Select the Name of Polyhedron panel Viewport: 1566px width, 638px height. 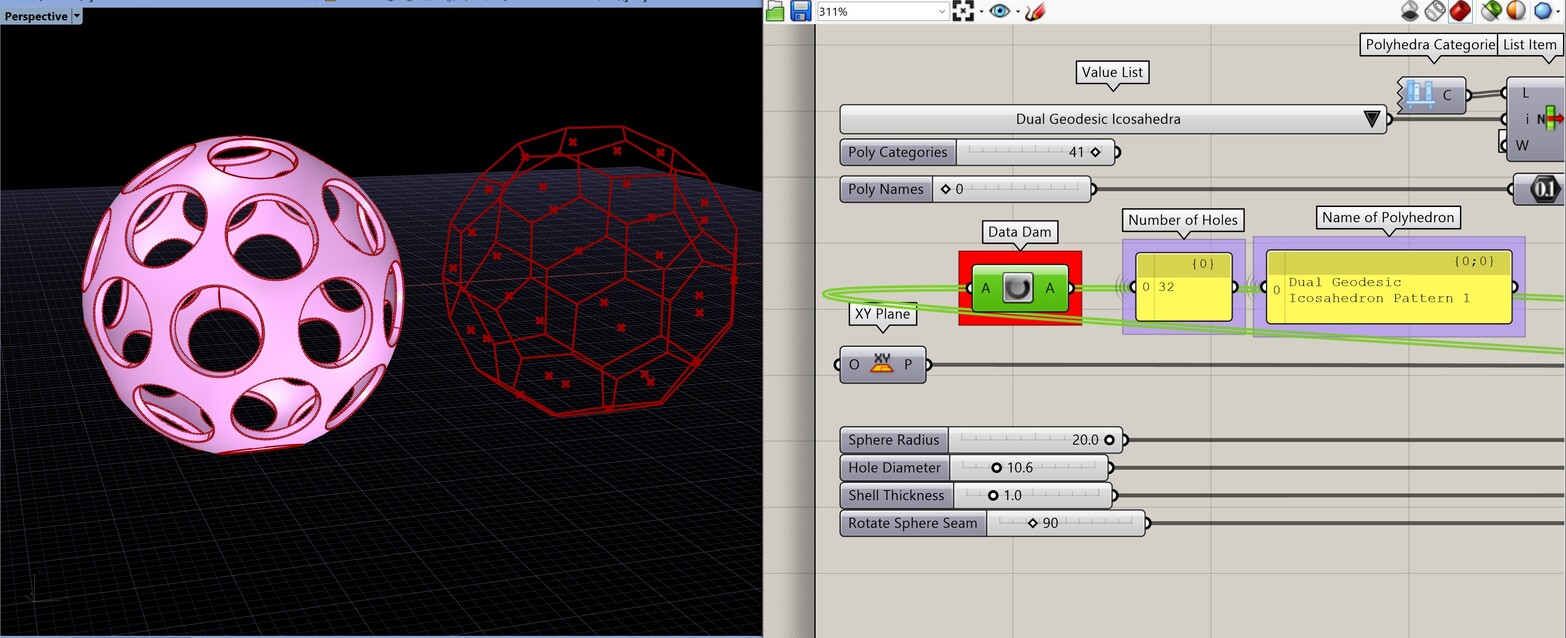1389,287
